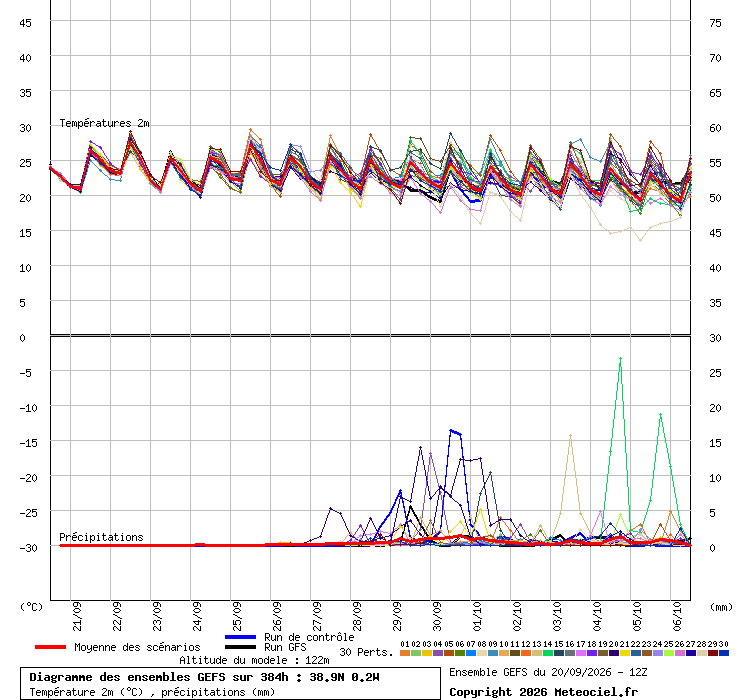Click the 06/10 date label
The height and width of the screenshot is (700, 740).
click(x=678, y=616)
